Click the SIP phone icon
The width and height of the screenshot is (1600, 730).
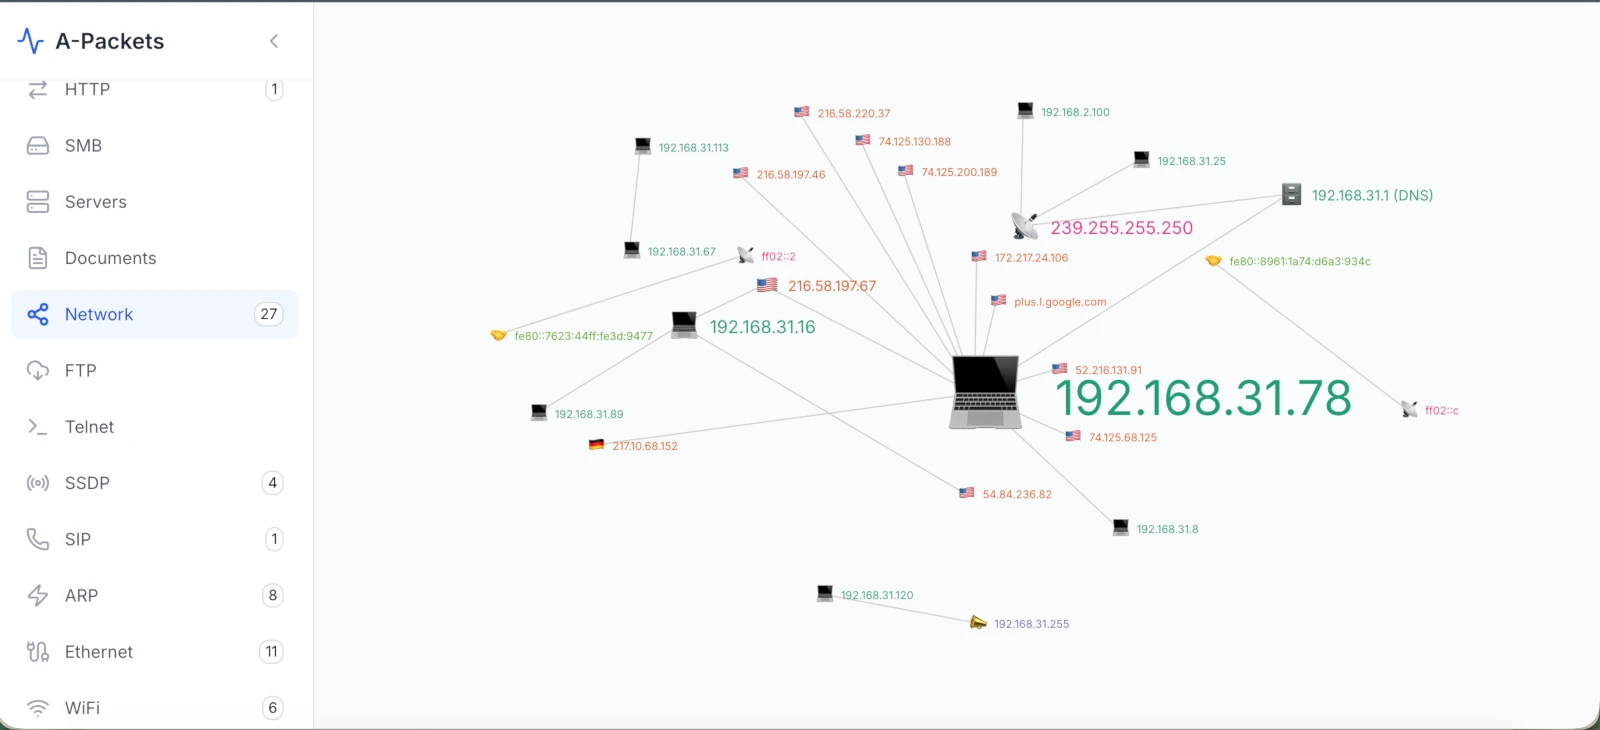click(38, 539)
